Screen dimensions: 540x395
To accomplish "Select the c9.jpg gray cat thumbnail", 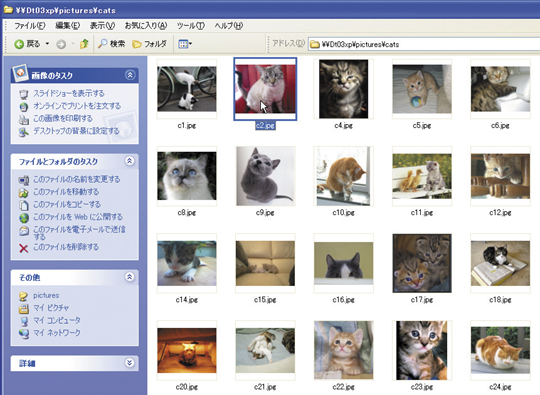I will [x=265, y=176].
